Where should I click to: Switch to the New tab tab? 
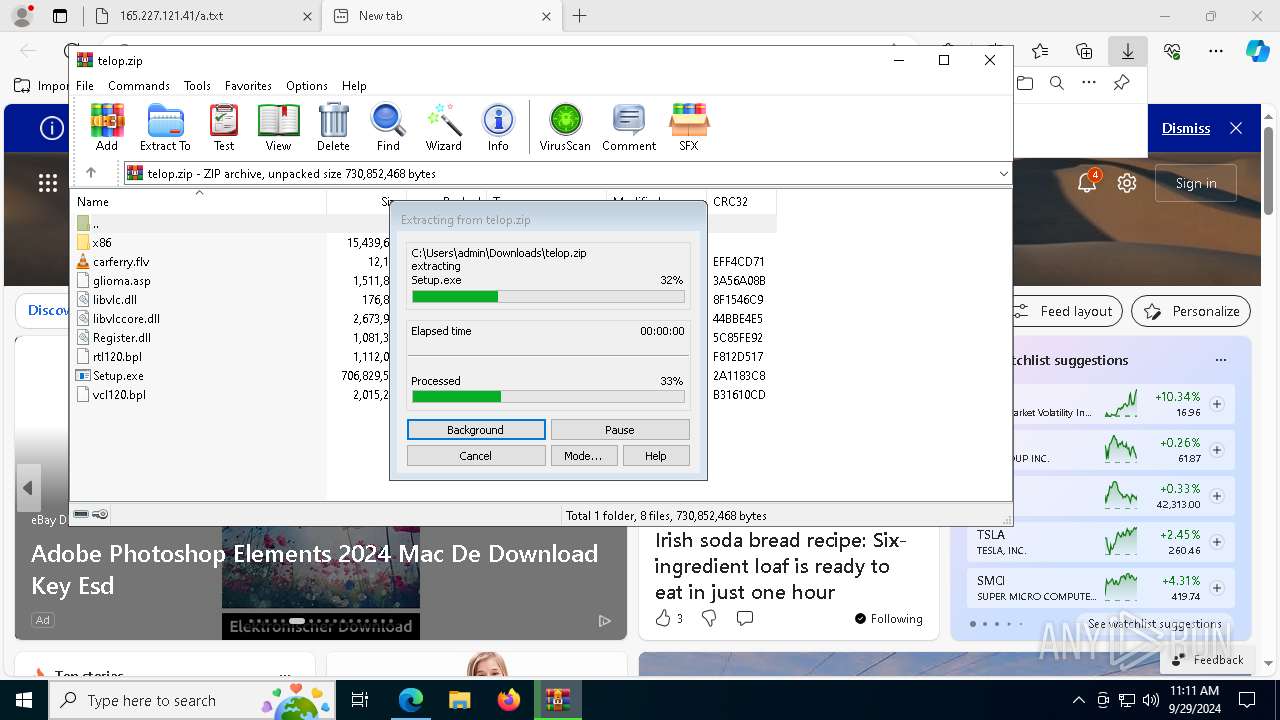coord(443,16)
